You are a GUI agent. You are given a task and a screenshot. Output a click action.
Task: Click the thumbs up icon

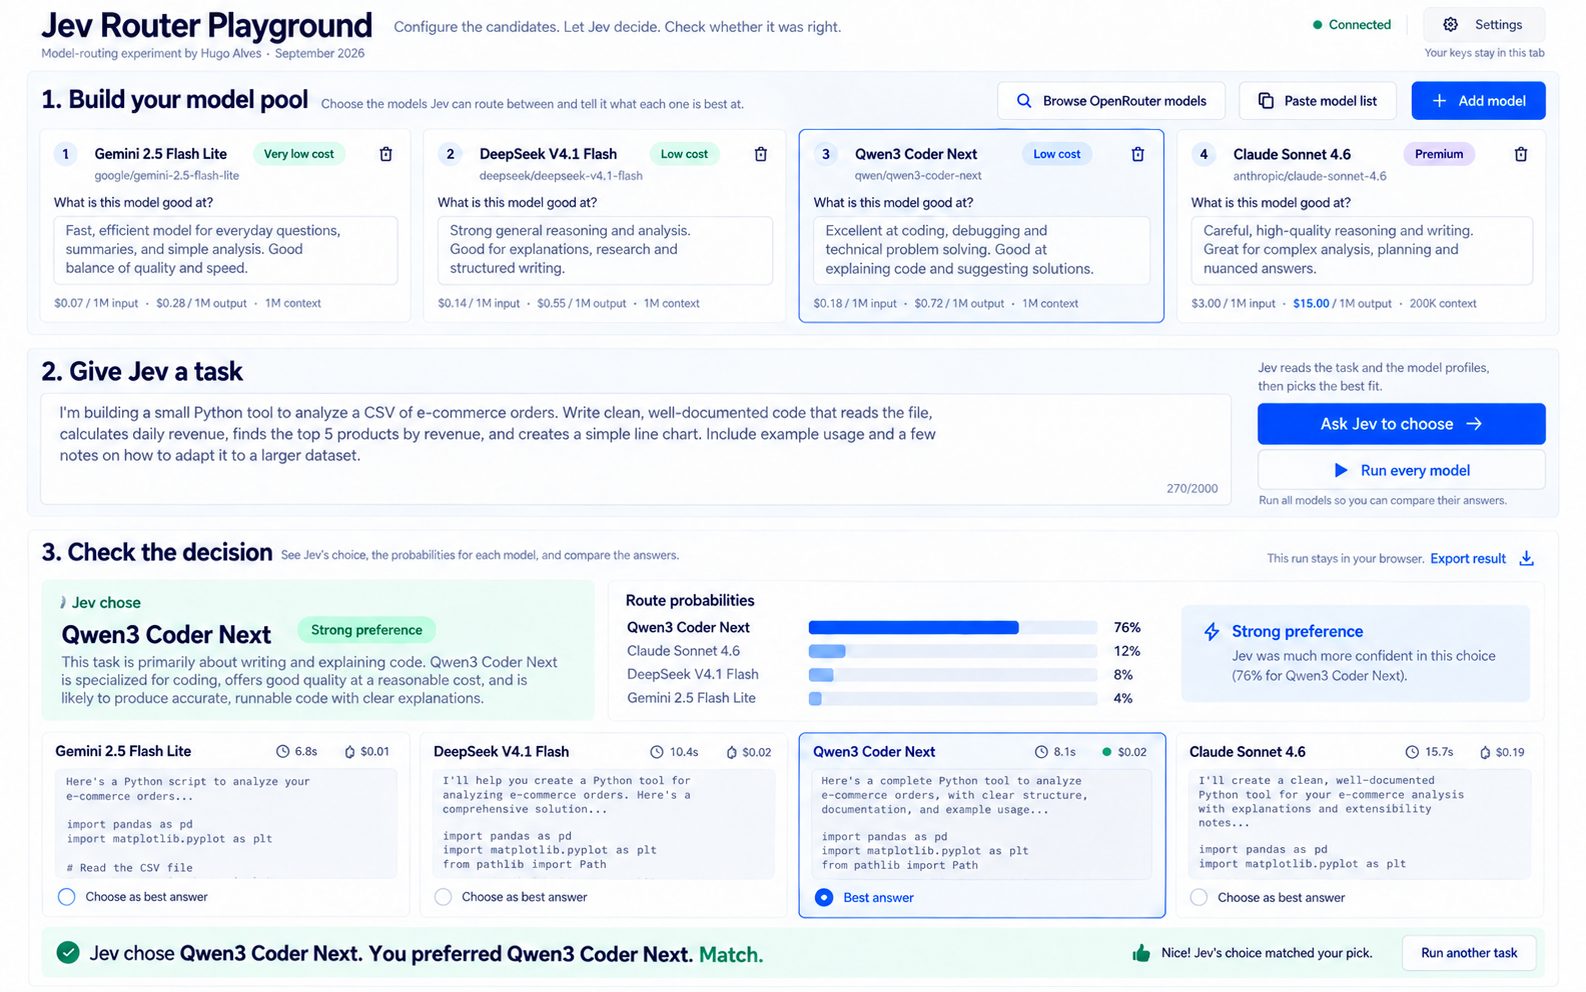(1141, 953)
